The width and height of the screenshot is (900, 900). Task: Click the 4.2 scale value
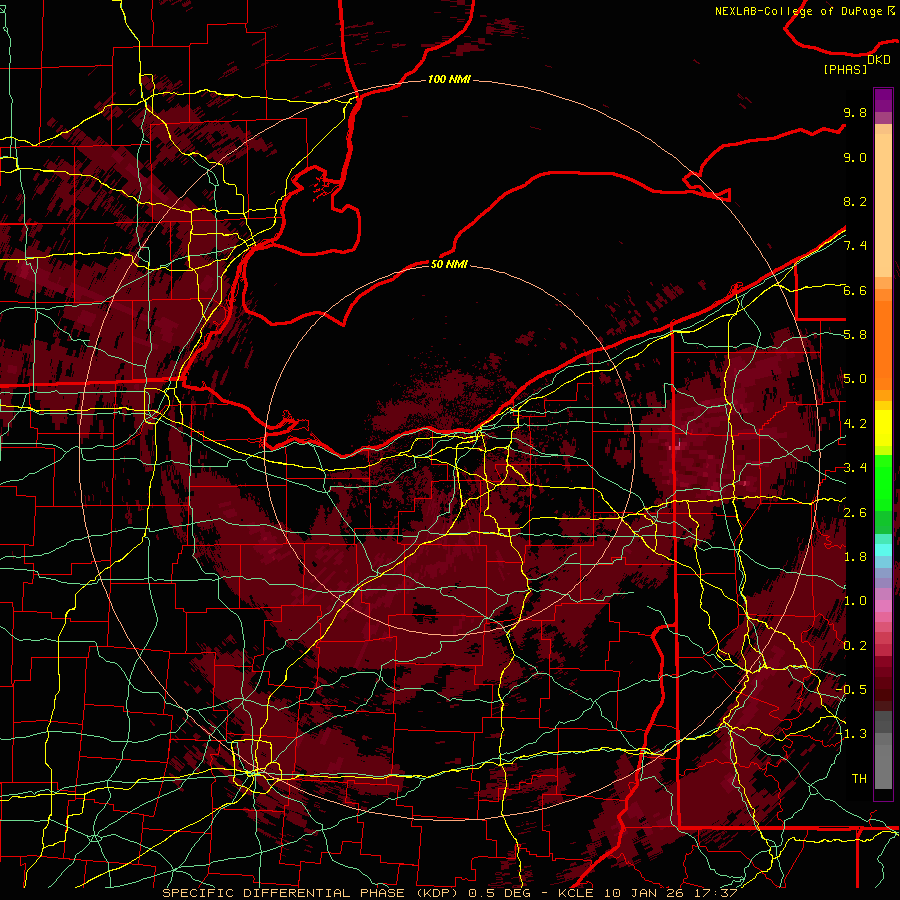click(x=855, y=424)
